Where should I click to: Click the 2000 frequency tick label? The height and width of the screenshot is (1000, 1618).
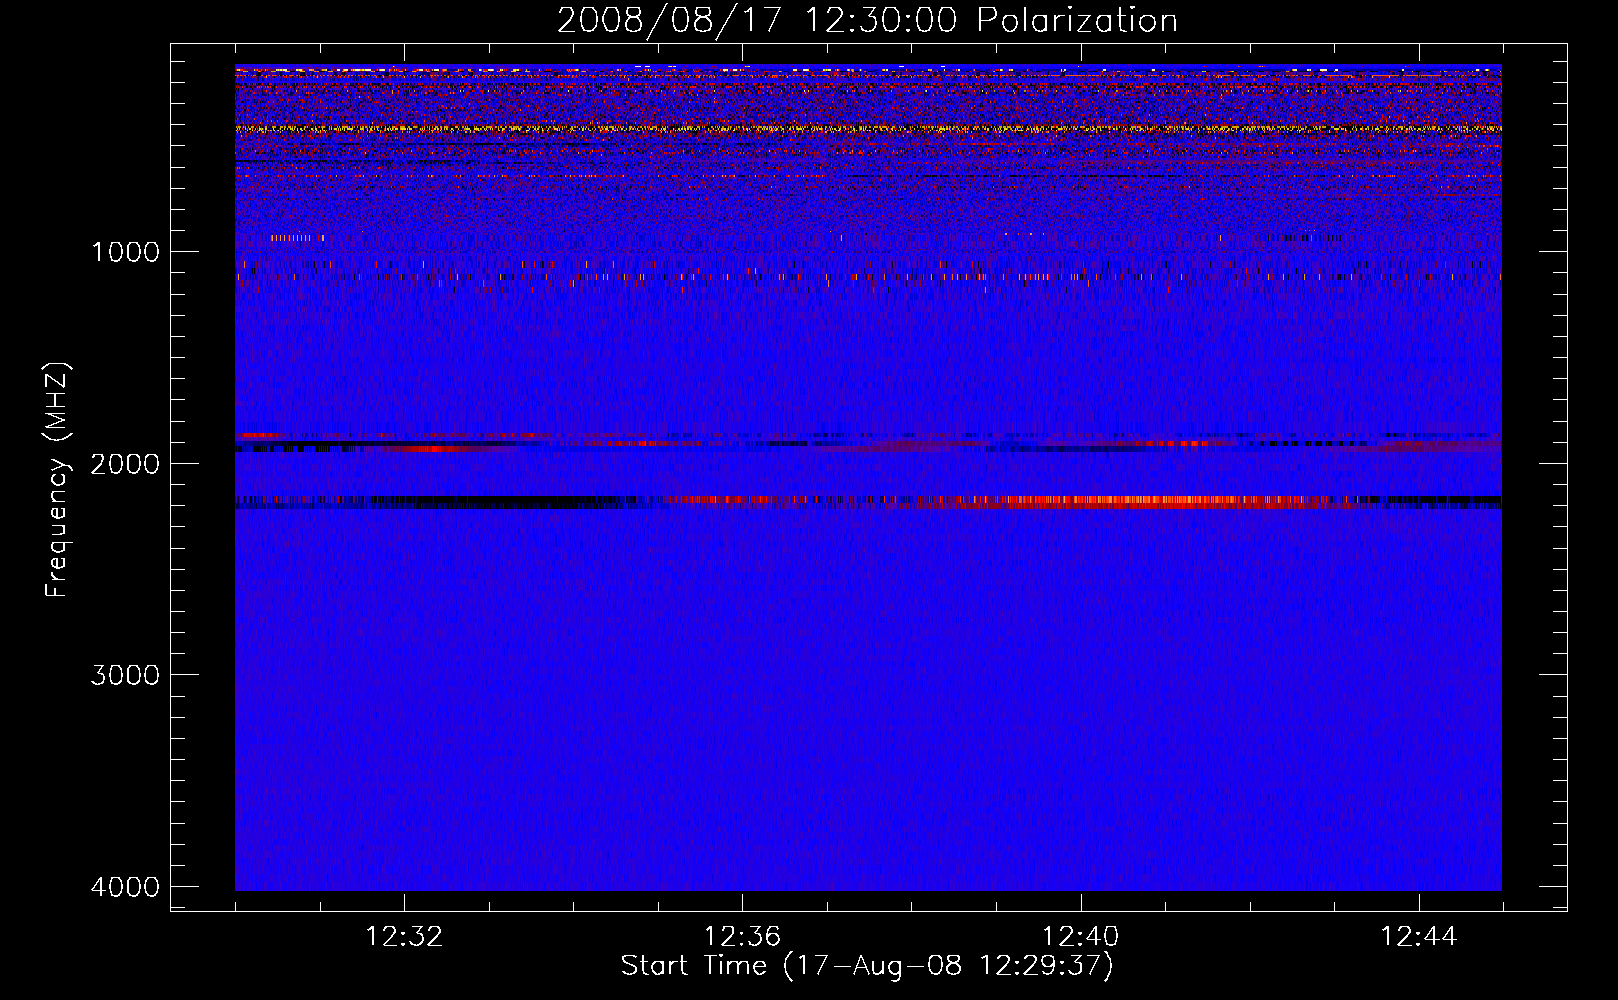[125, 463]
